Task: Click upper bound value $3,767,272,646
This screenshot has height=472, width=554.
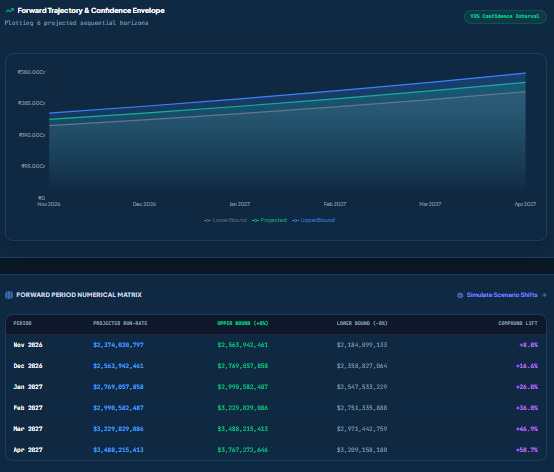Action: 243,450
